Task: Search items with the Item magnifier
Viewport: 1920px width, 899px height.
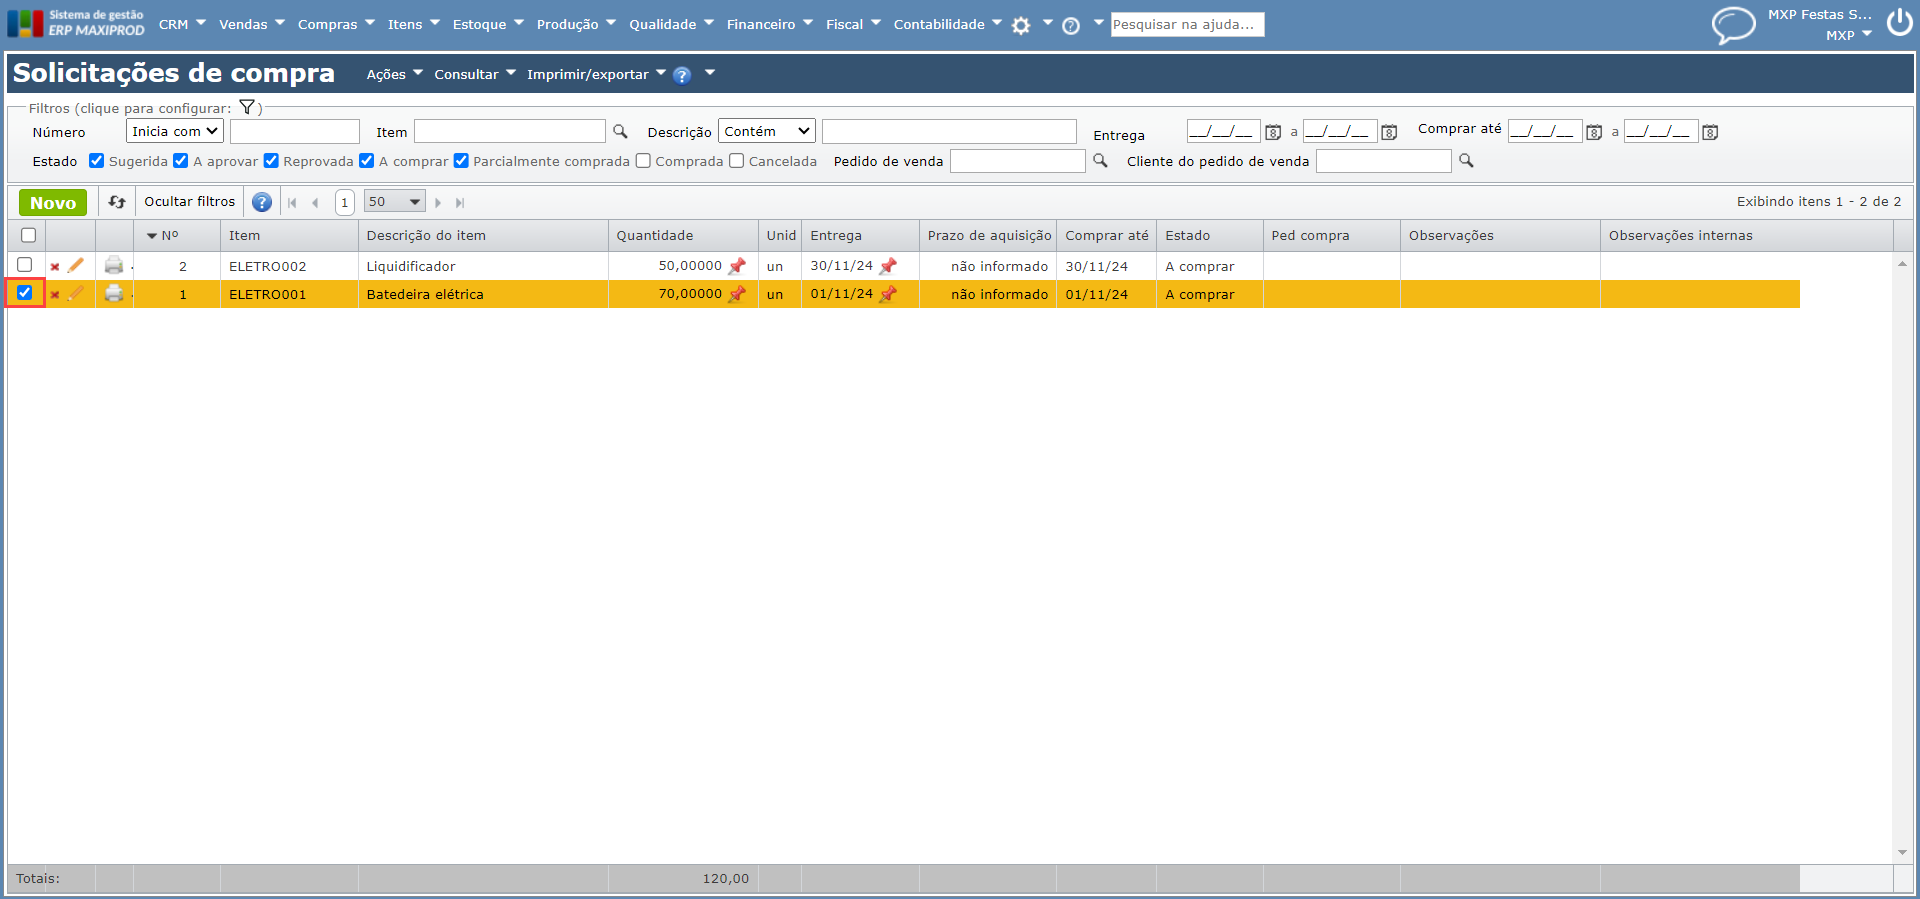Action: pos(620,131)
